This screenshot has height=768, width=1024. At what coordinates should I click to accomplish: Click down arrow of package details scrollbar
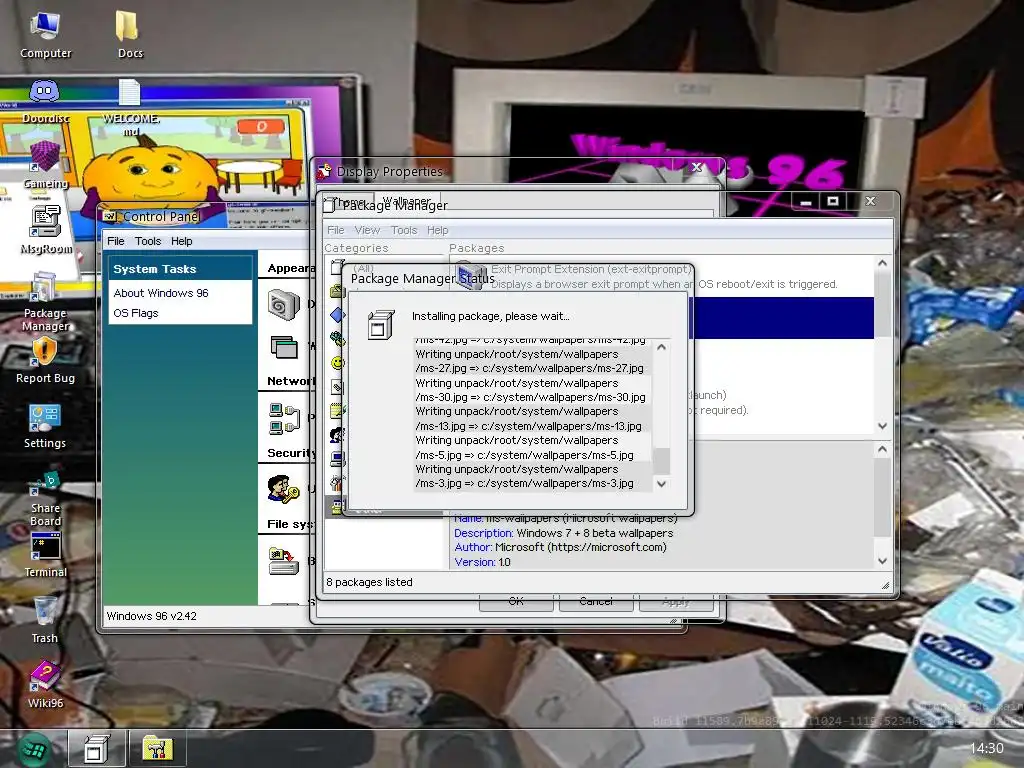click(x=882, y=561)
